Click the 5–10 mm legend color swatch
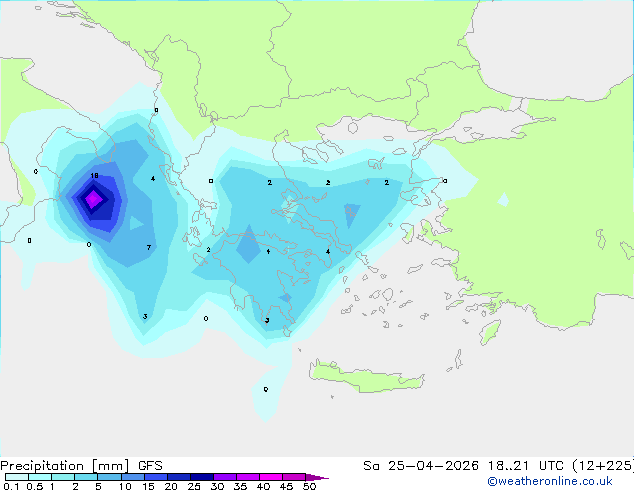634x490 pixels. [x=109, y=477]
